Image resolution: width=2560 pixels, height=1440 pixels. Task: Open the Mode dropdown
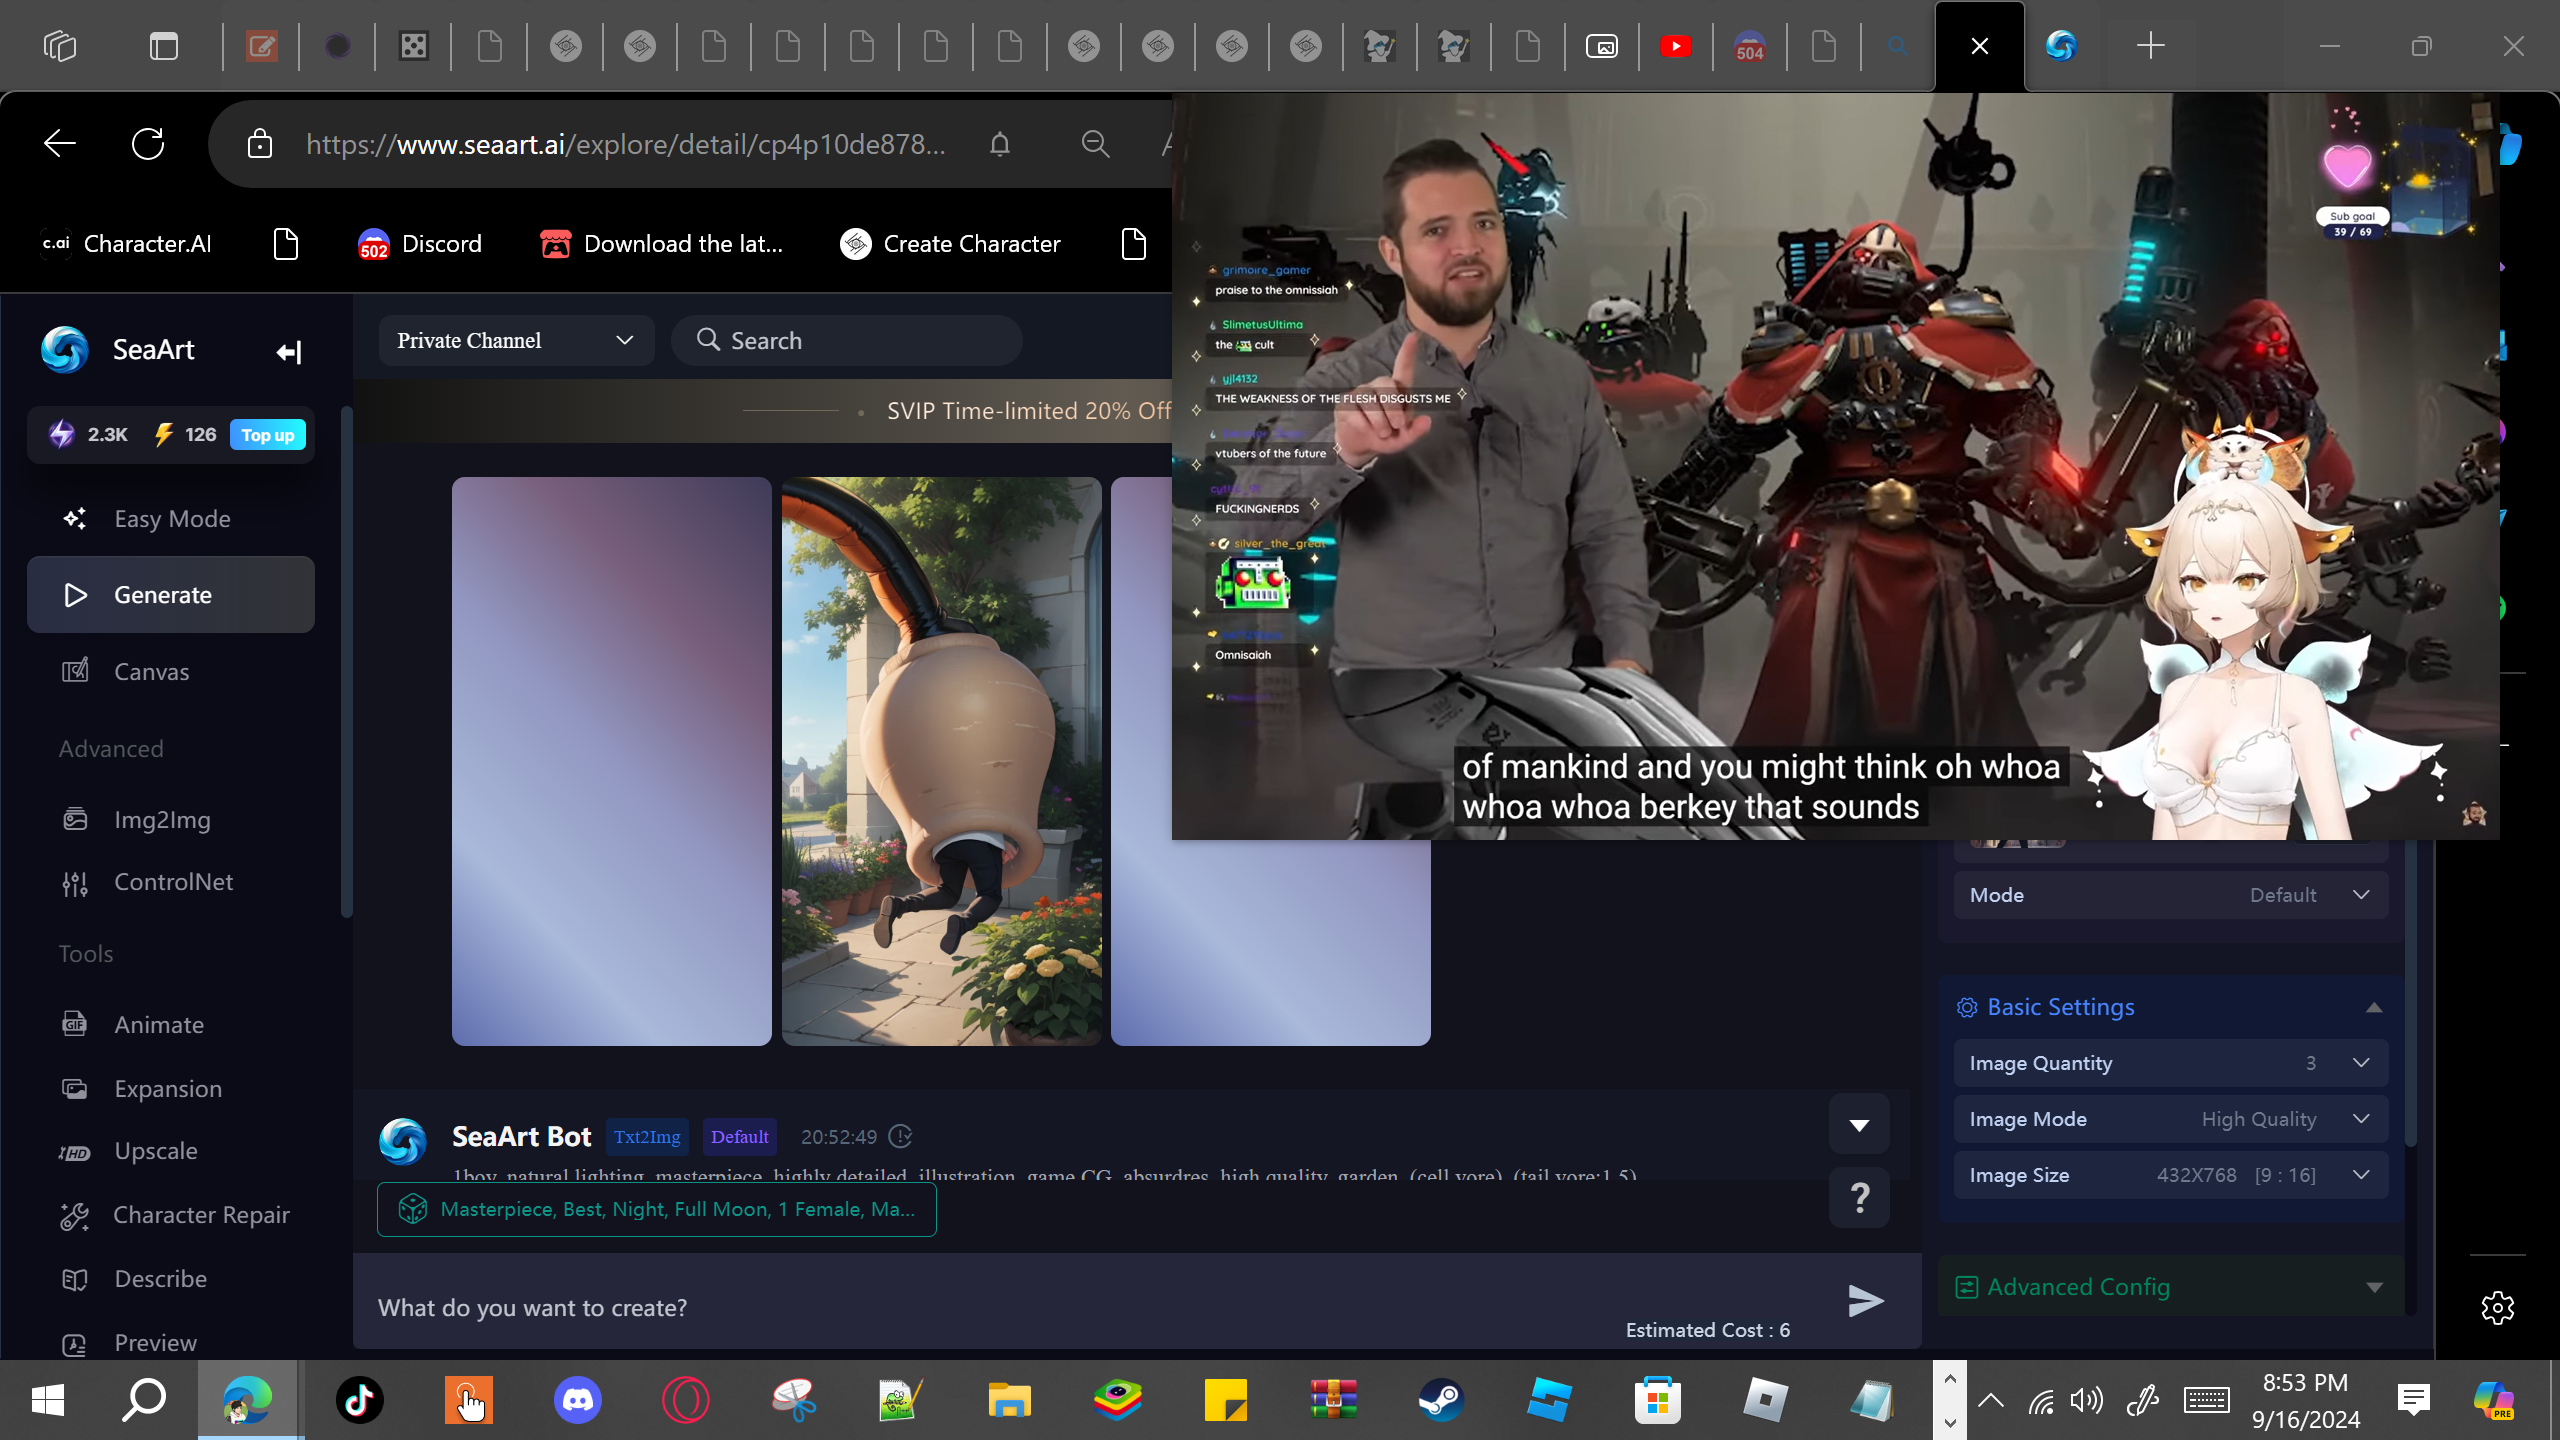pyautogui.click(x=2171, y=895)
